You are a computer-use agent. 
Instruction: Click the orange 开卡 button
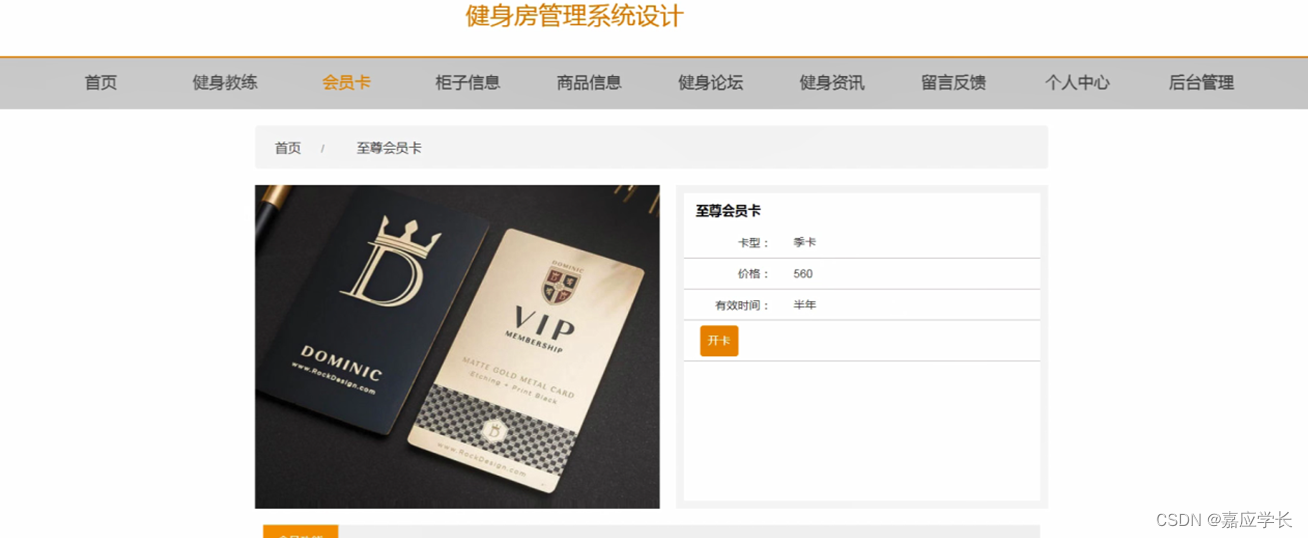[x=719, y=341]
